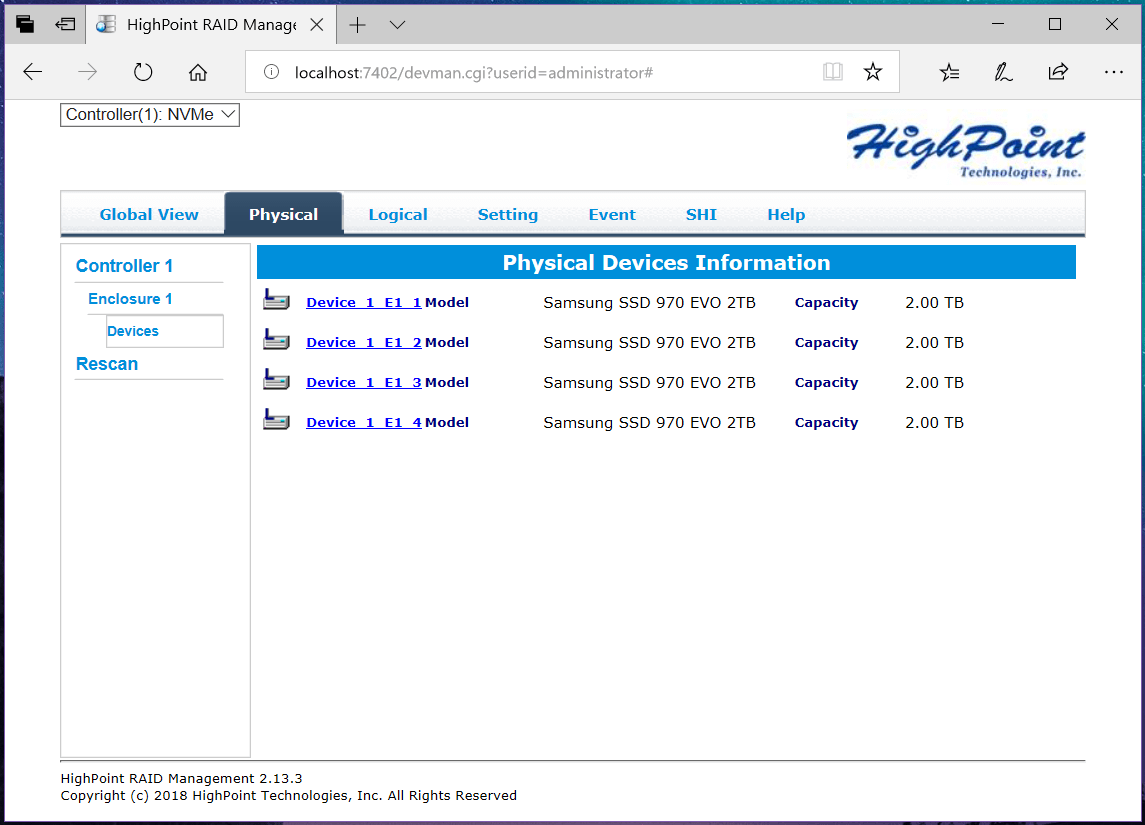This screenshot has width=1145, height=825.
Task: Click the drive icon for Device_1_E1_1
Action: click(276, 300)
